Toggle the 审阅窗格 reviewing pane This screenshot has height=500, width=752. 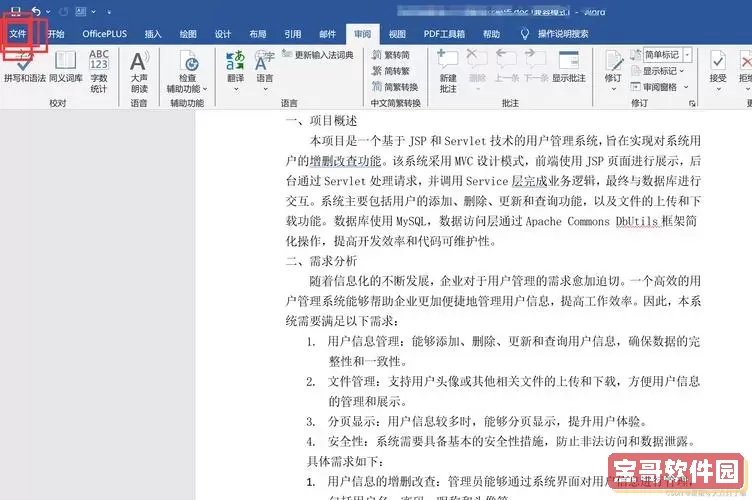pyautogui.click(x=654, y=87)
